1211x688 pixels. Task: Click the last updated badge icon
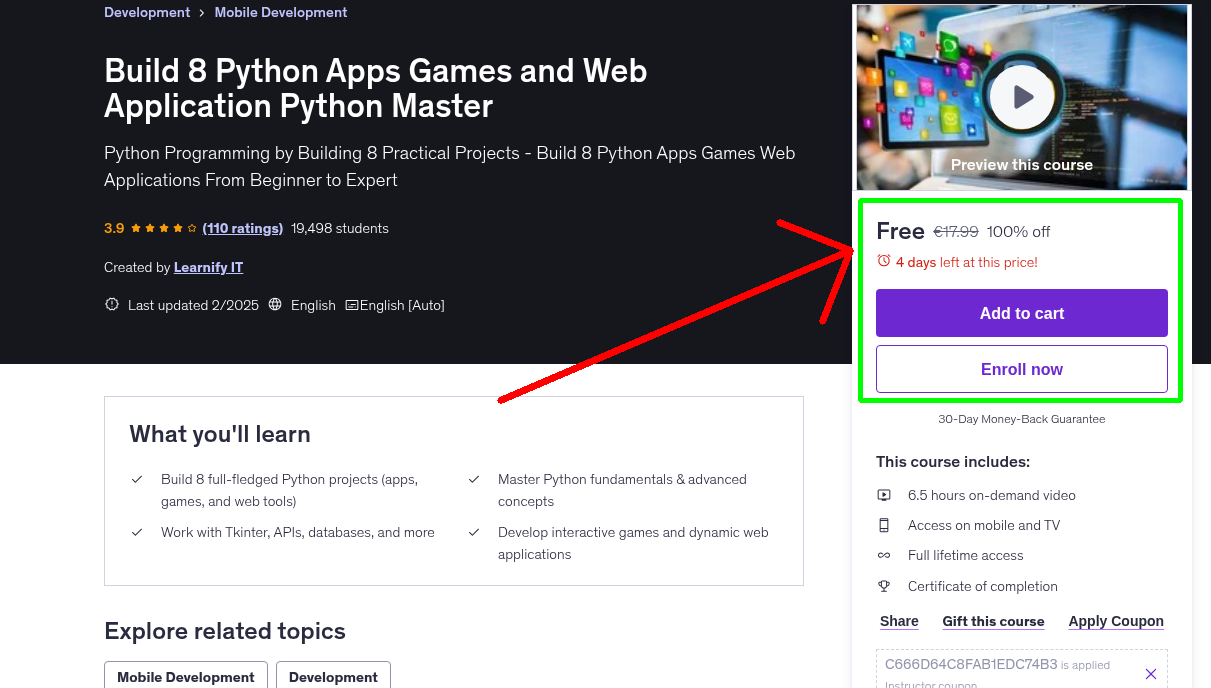112,305
